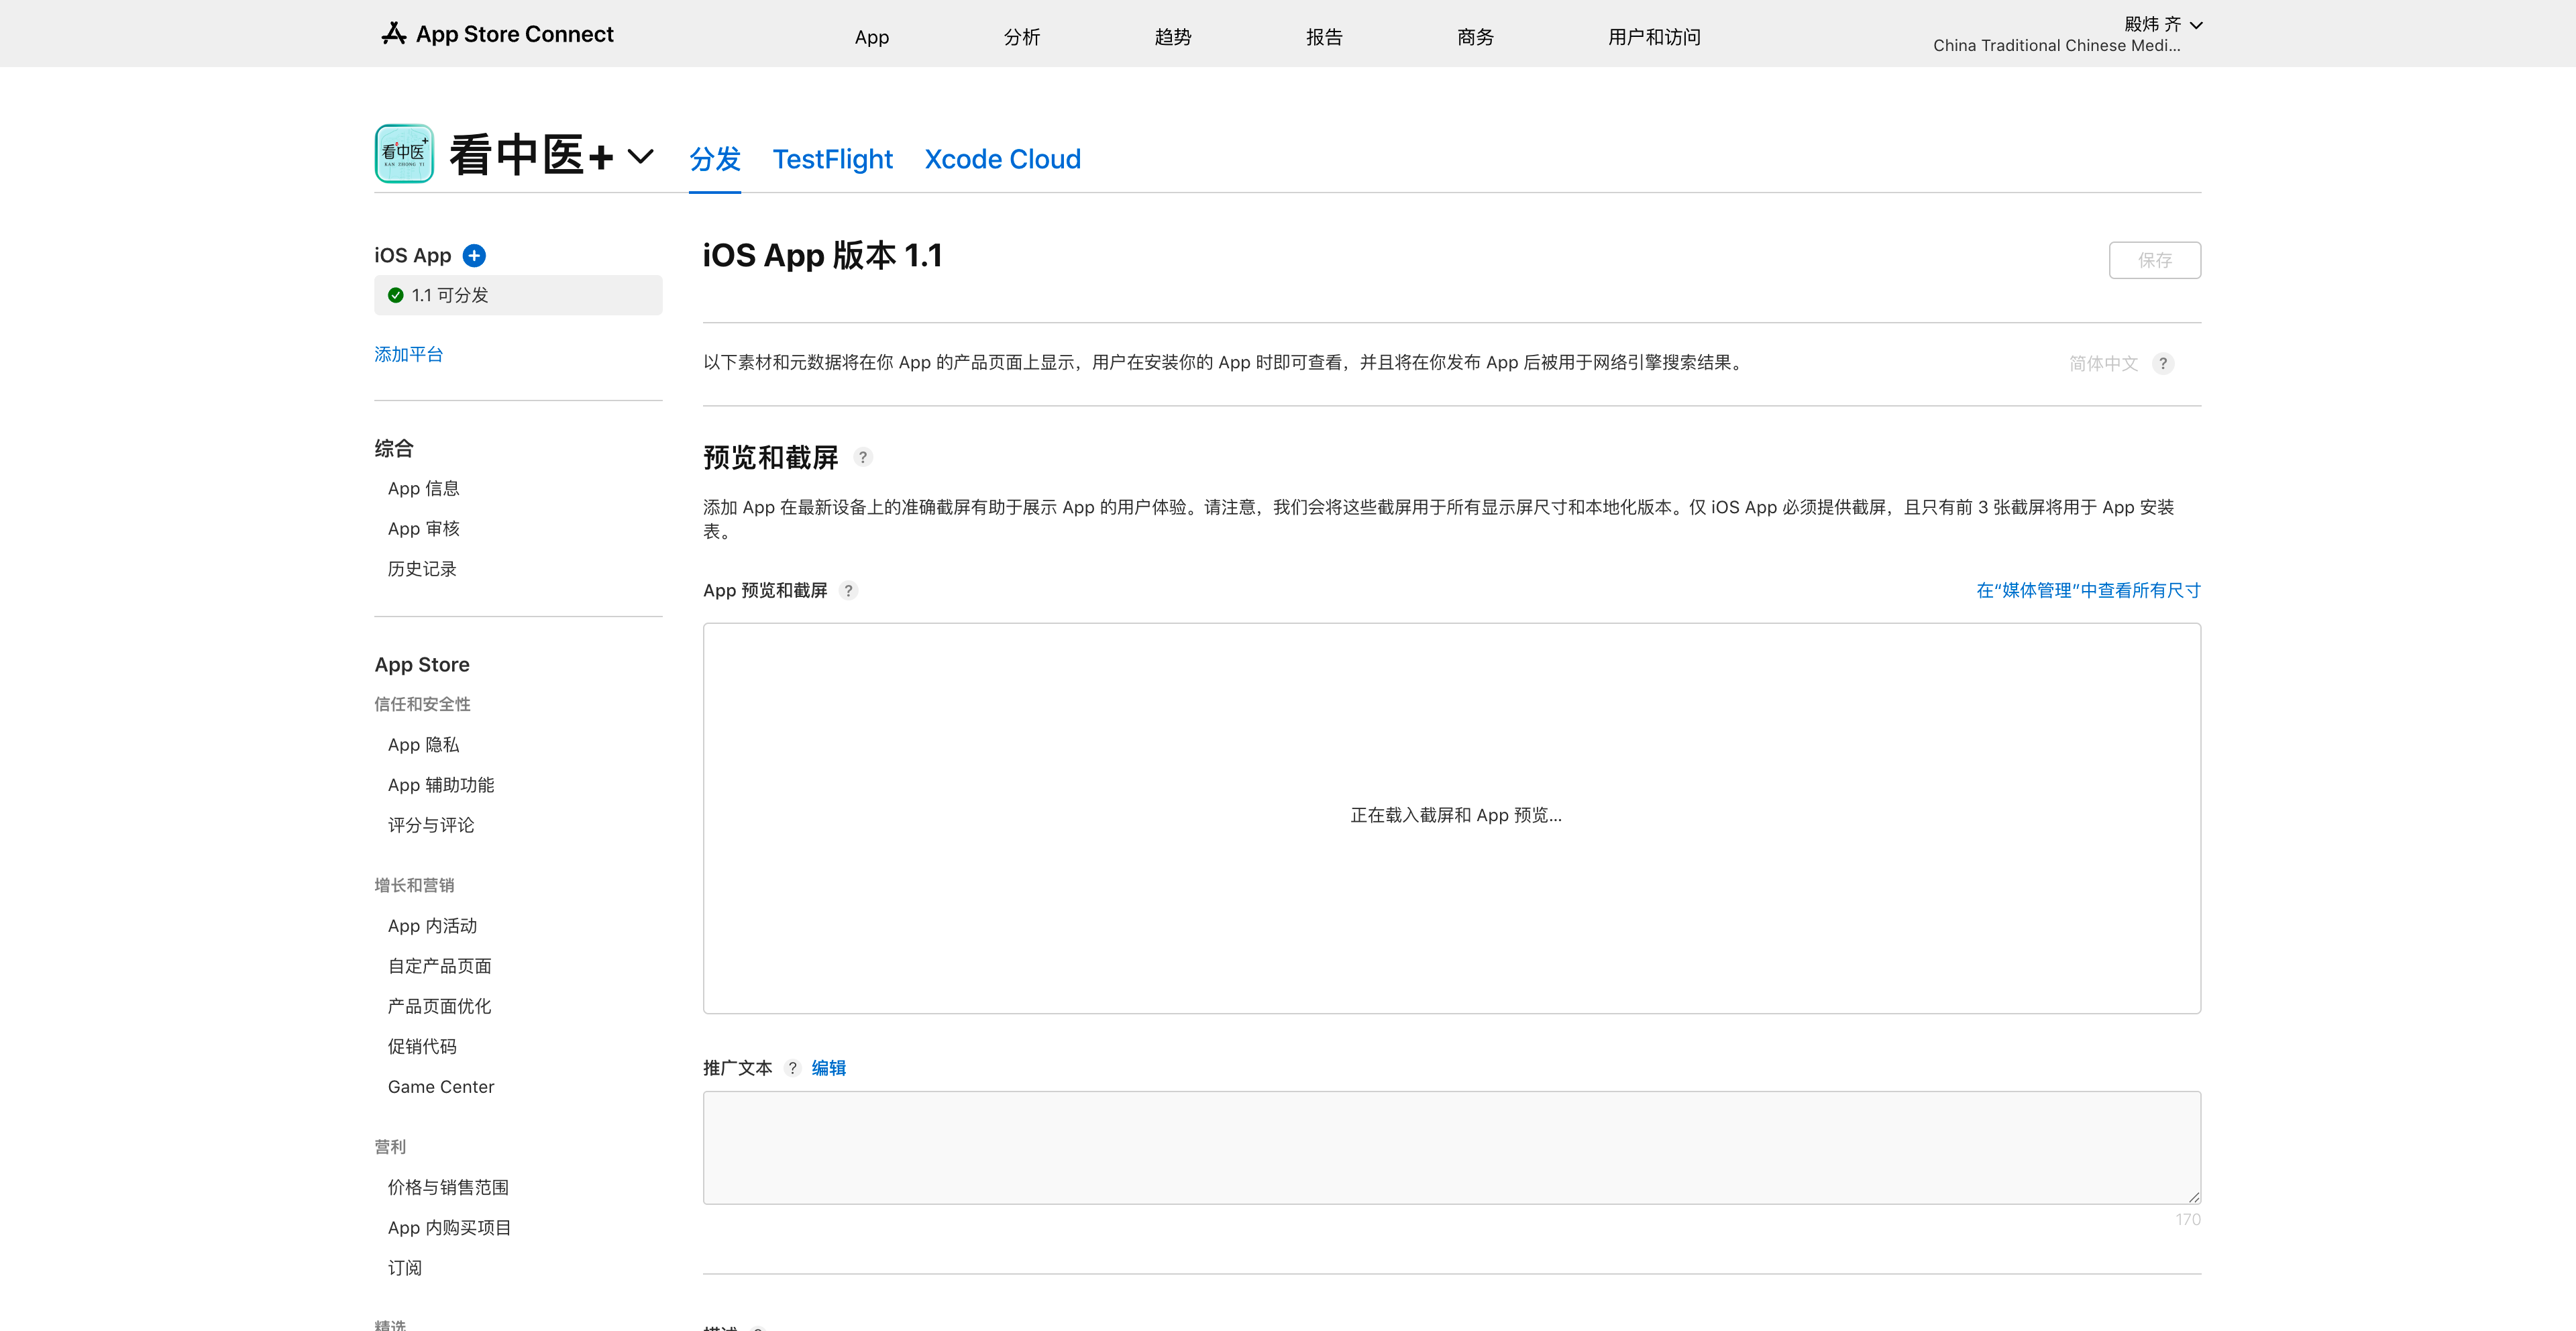Open the 简体中文 language selector
This screenshot has height=1331, width=2576.
2103,364
